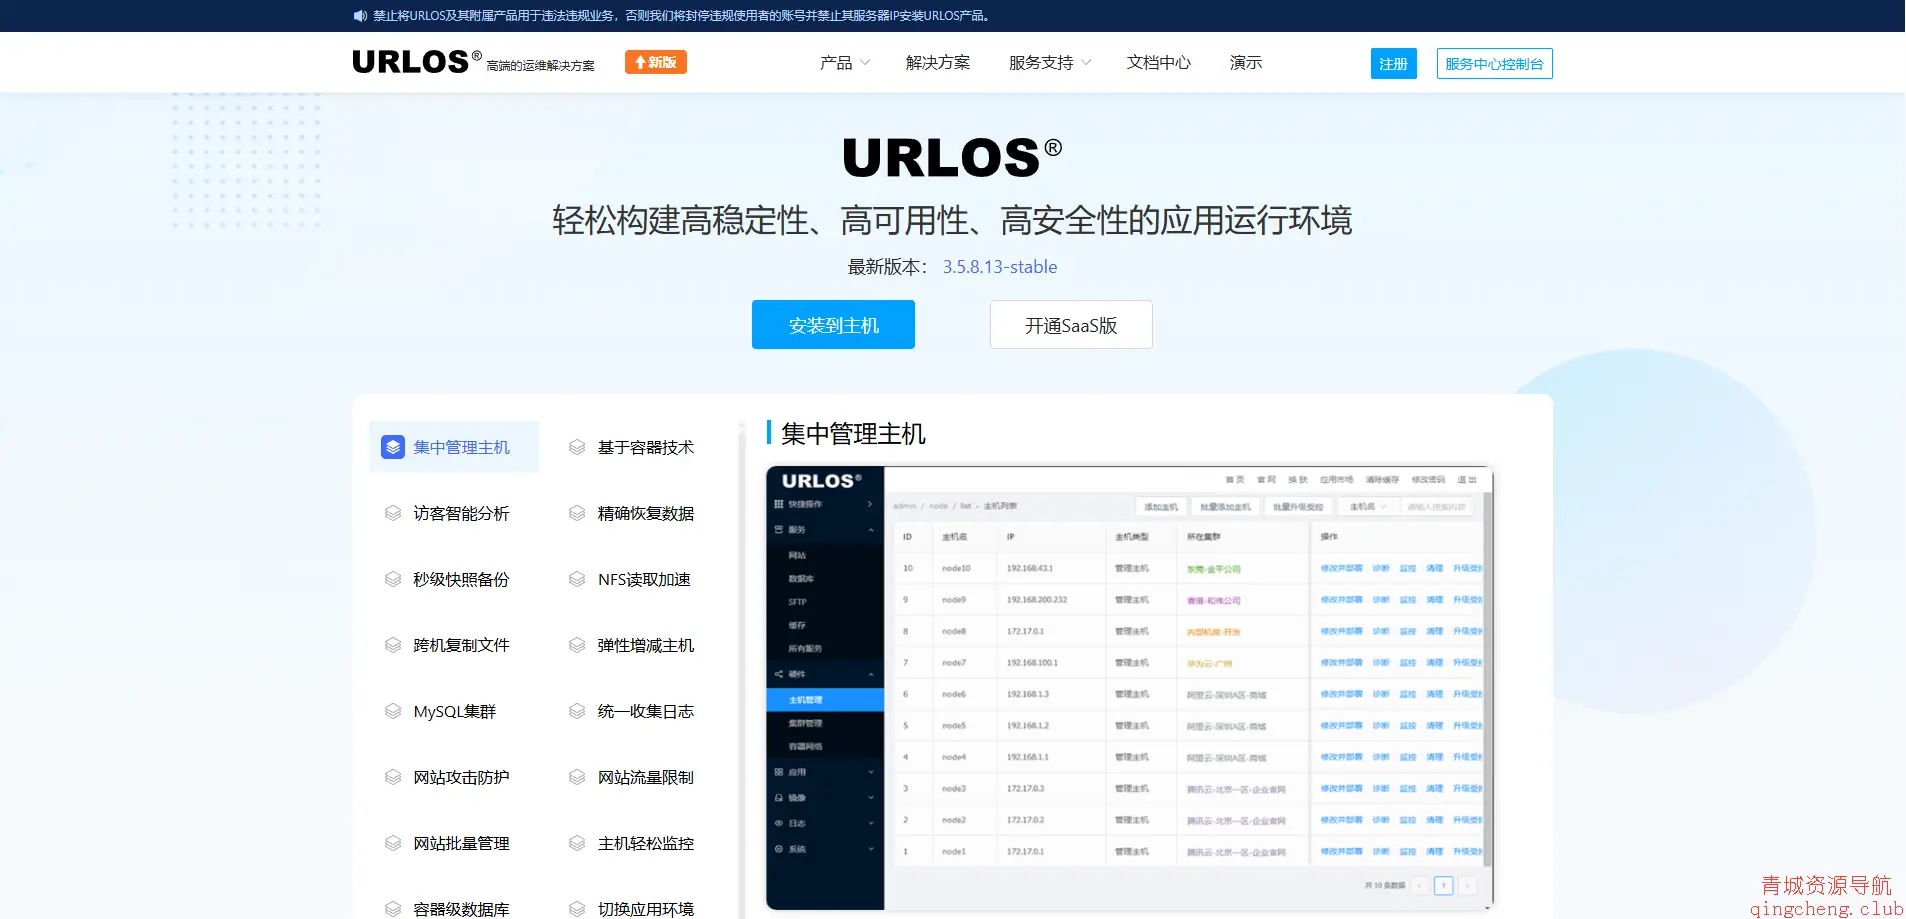Click the icon beside 基于容器技术
This screenshot has width=1906, height=919.
pos(577,447)
